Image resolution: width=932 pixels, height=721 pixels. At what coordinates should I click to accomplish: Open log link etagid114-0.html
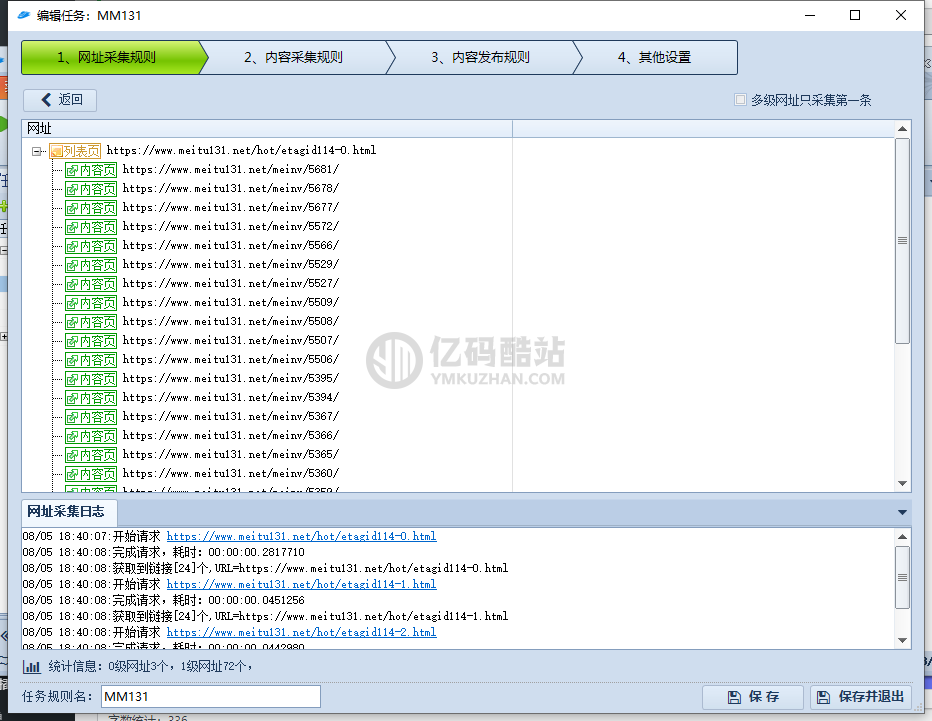pos(301,536)
